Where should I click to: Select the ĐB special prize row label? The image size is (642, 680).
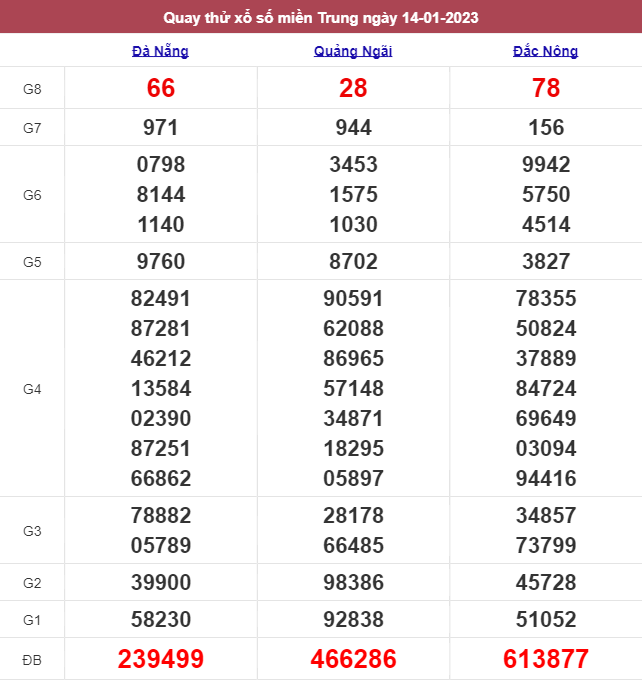(x=32, y=659)
